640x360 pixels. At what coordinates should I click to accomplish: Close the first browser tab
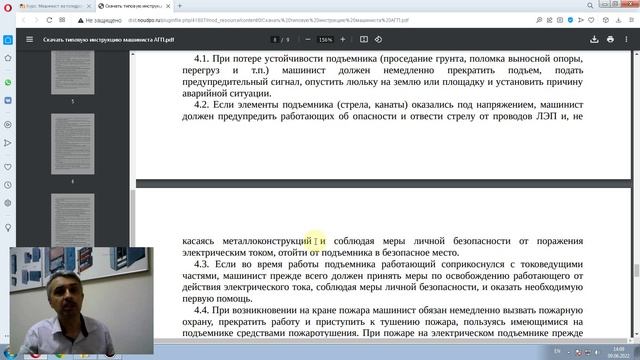pos(89,6)
